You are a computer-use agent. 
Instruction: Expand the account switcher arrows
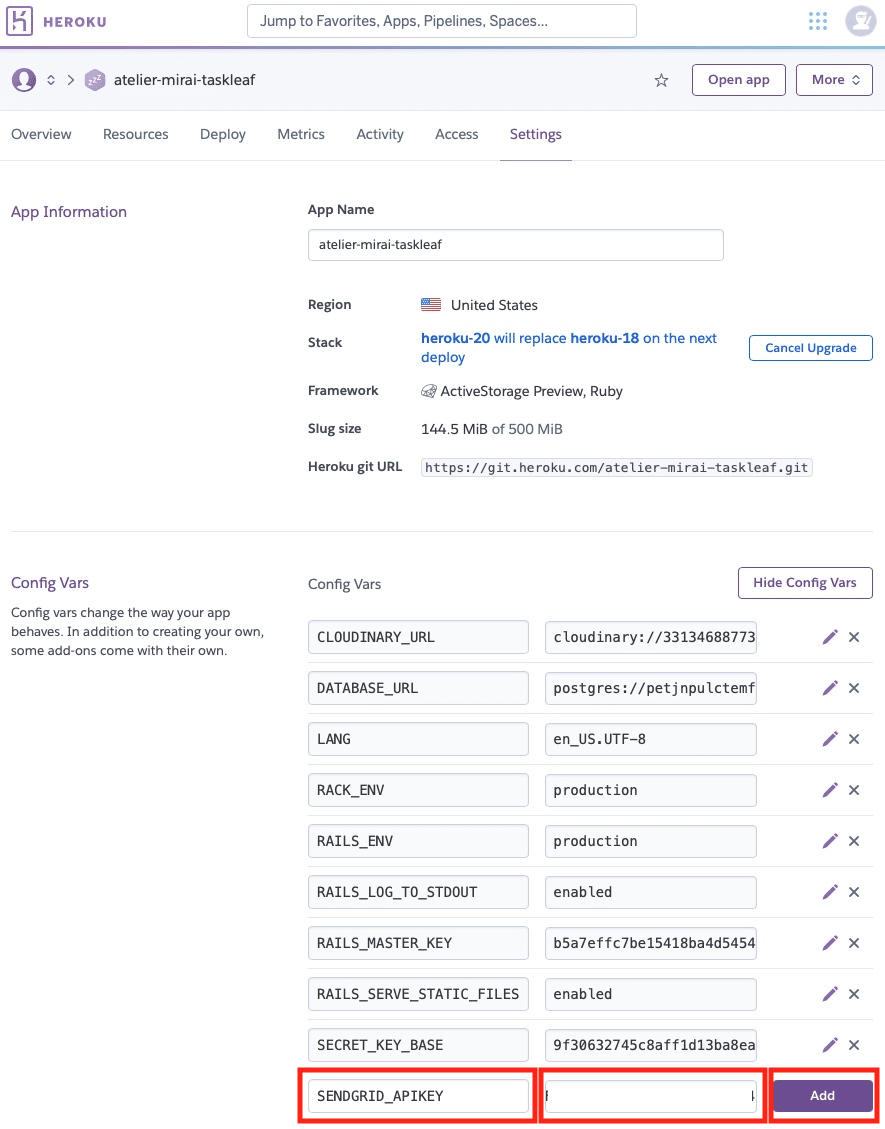[51, 80]
